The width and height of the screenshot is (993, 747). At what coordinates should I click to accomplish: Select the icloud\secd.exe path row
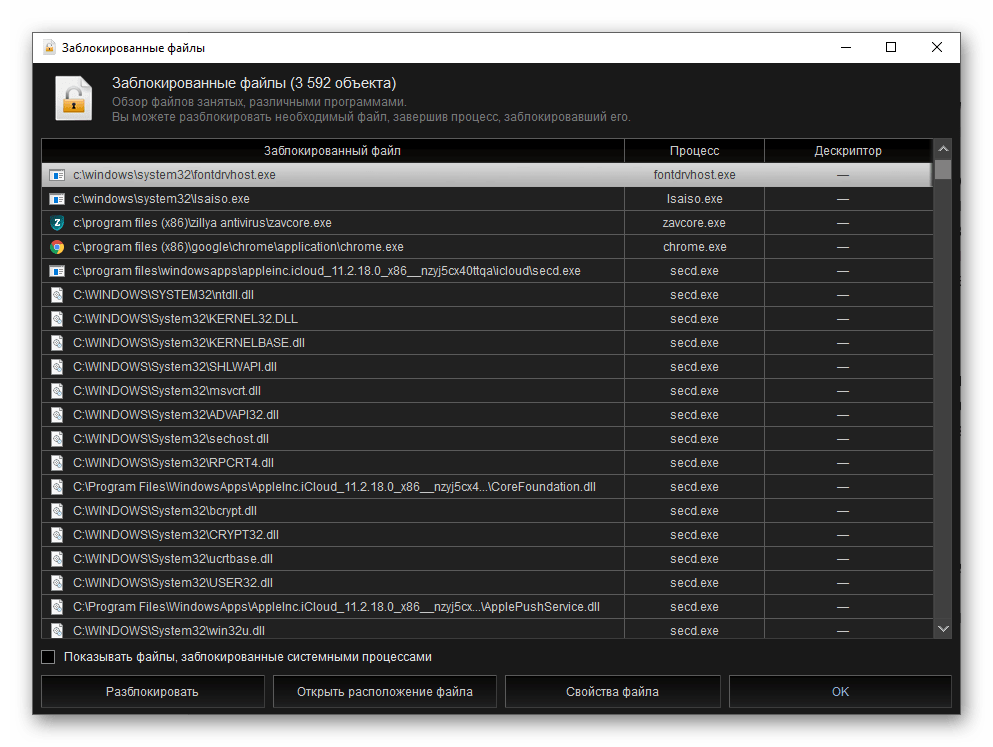click(x=487, y=271)
